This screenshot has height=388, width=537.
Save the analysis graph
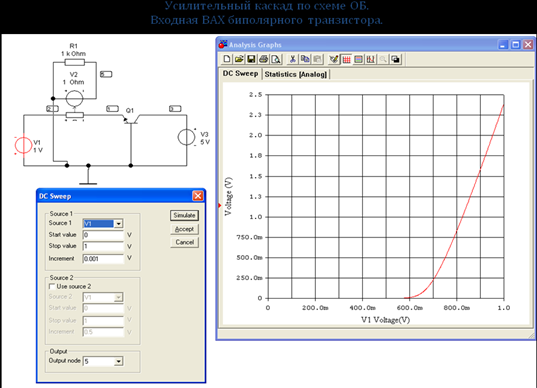[x=251, y=59]
